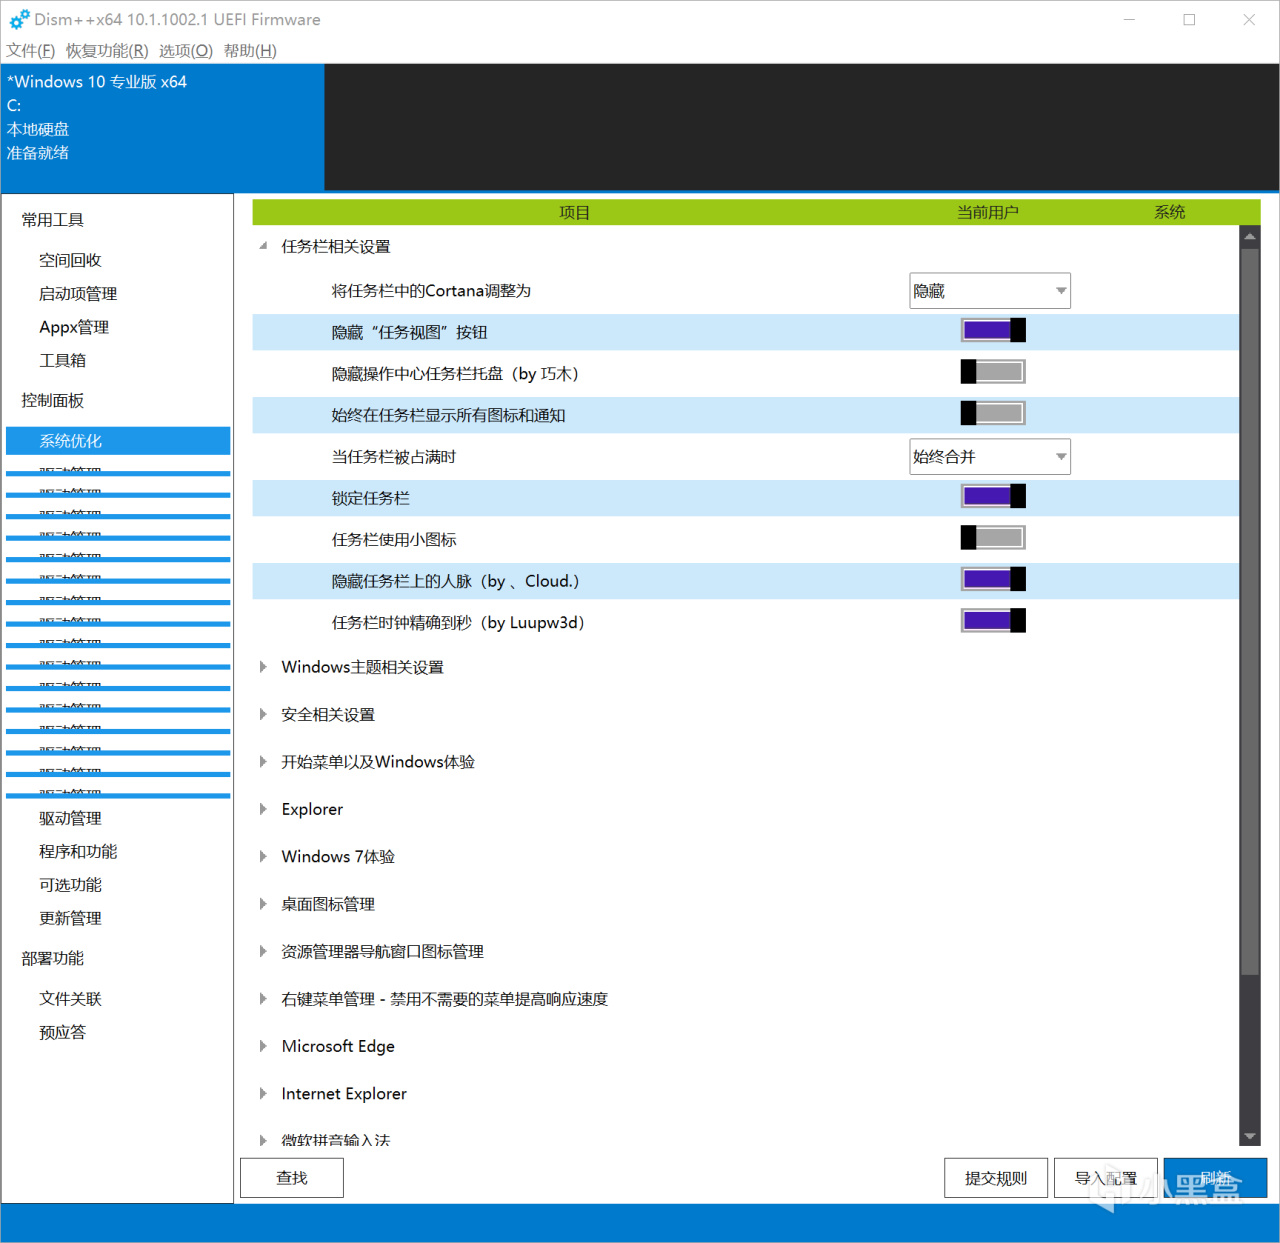Collapse the 任务栏相关设置 group
This screenshot has width=1280, height=1243.
coord(263,246)
